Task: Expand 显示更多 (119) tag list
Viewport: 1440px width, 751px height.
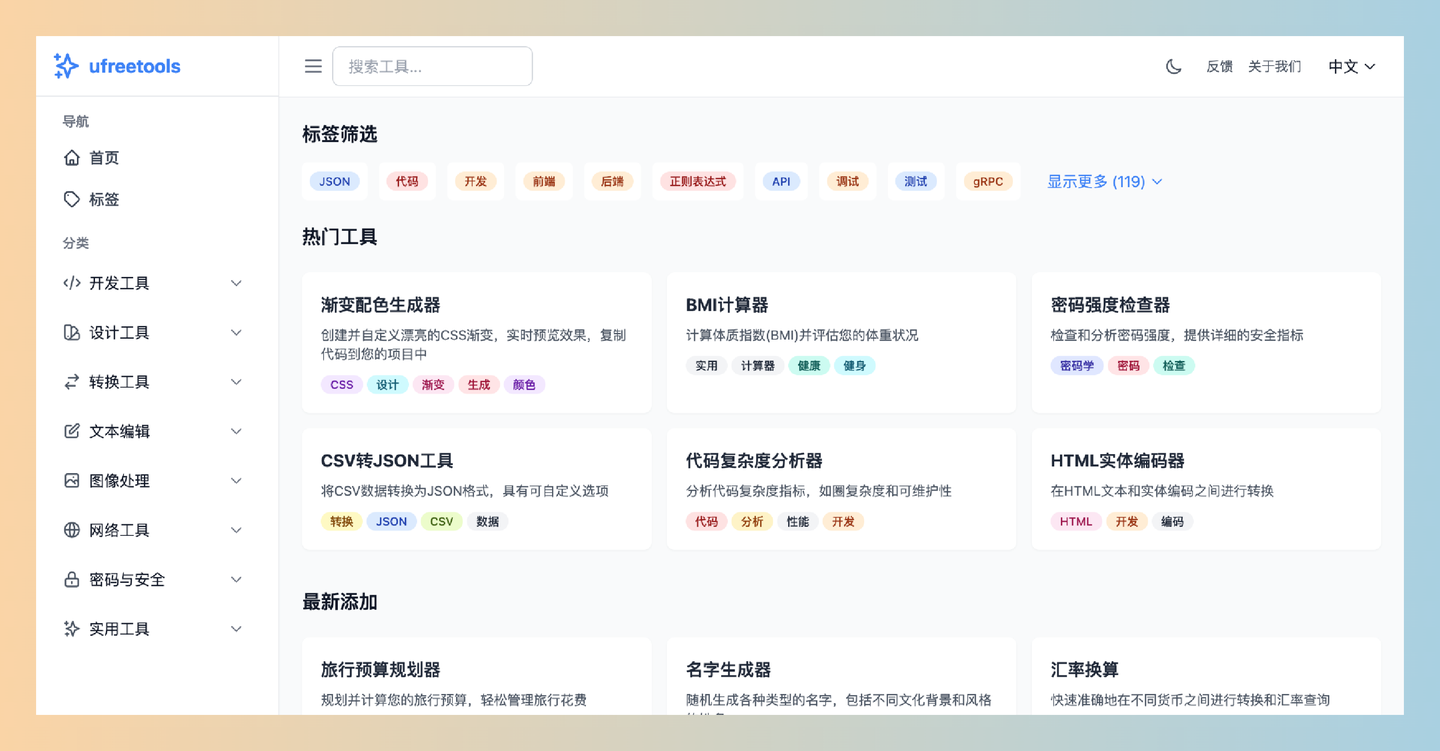Action: 1105,181
